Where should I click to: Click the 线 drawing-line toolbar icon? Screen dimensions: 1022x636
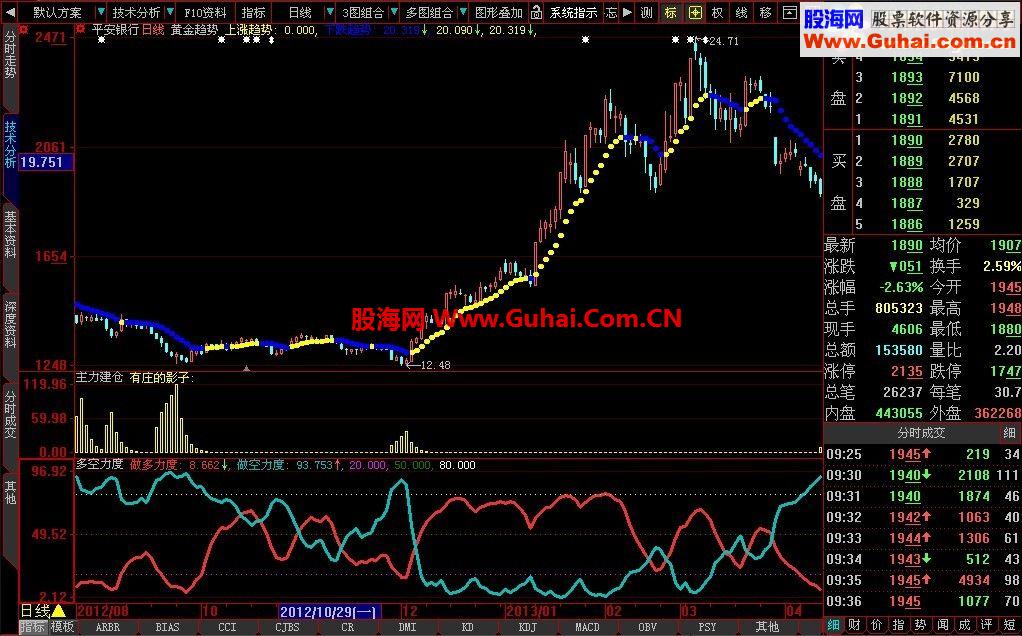(x=742, y=12)
